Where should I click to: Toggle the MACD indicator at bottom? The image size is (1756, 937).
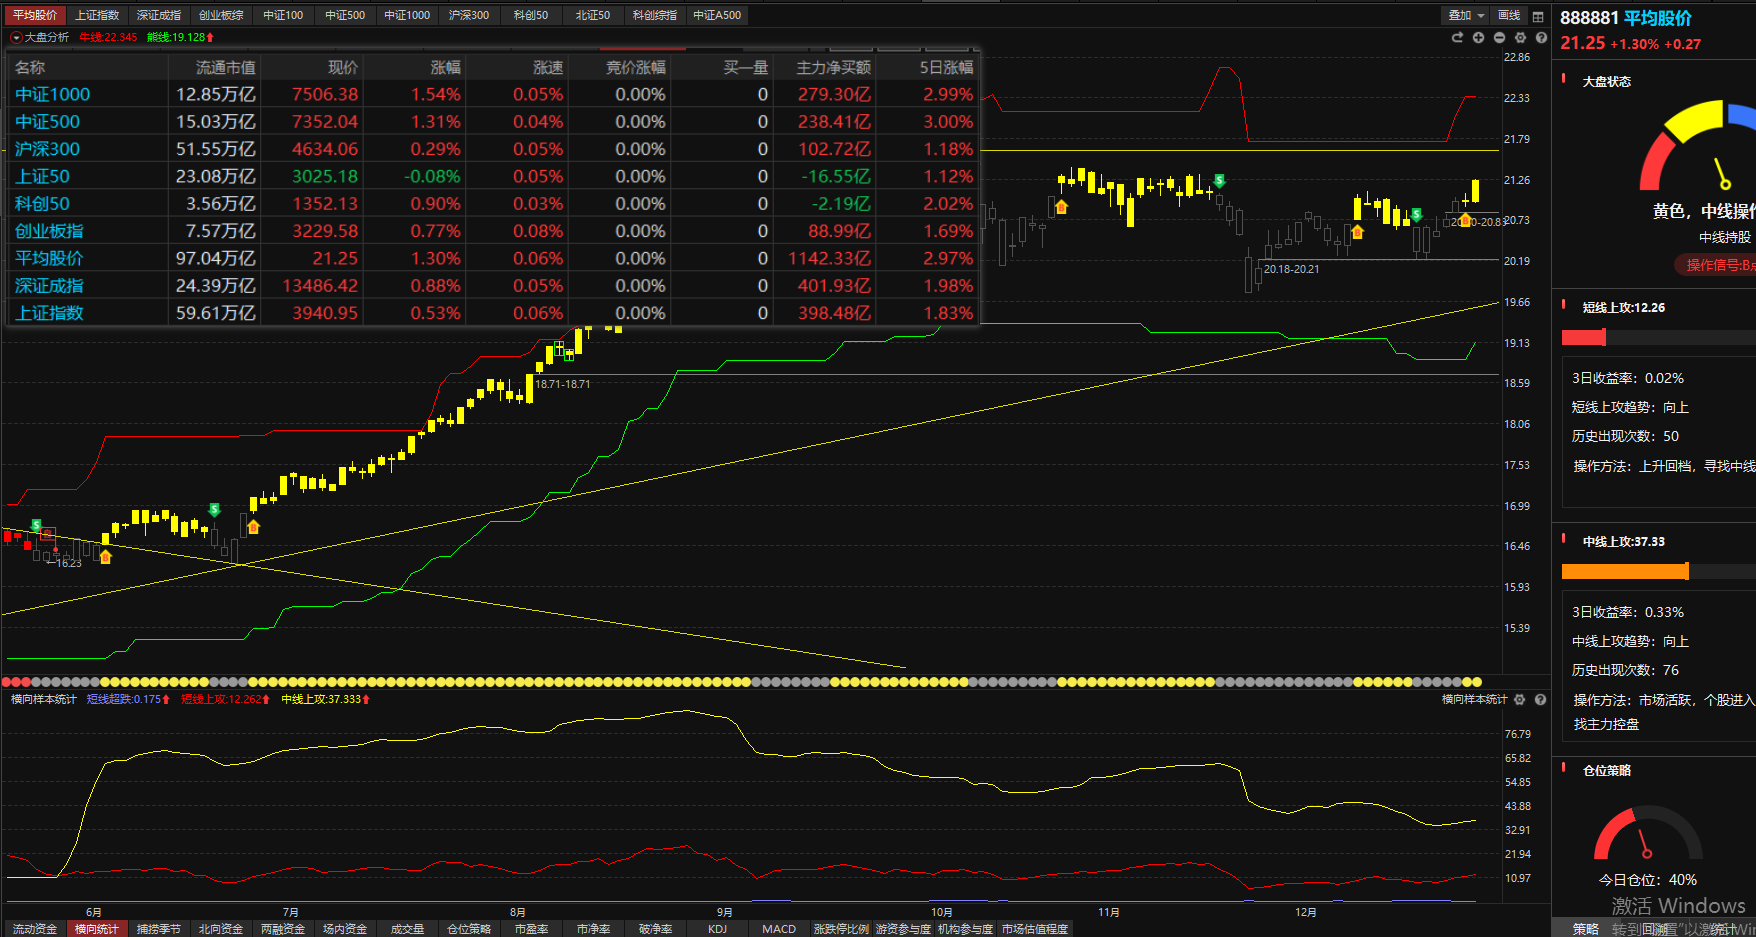[779, 929]
